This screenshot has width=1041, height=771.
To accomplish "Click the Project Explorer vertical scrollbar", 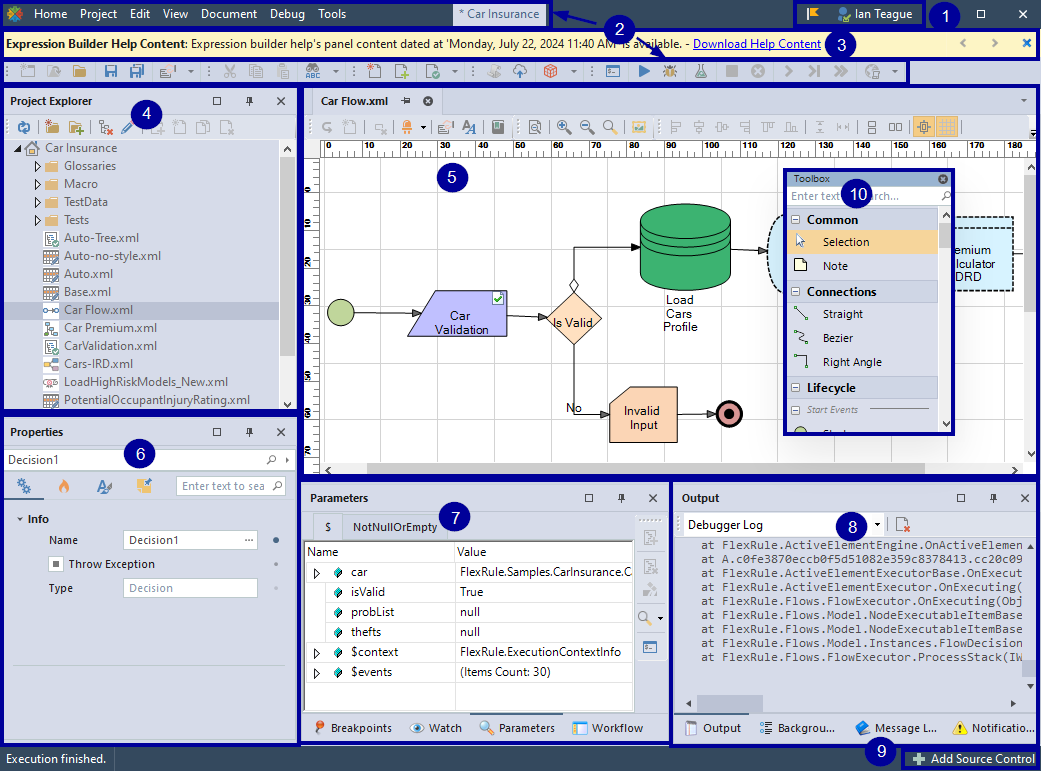I will (x=287, y=256).
